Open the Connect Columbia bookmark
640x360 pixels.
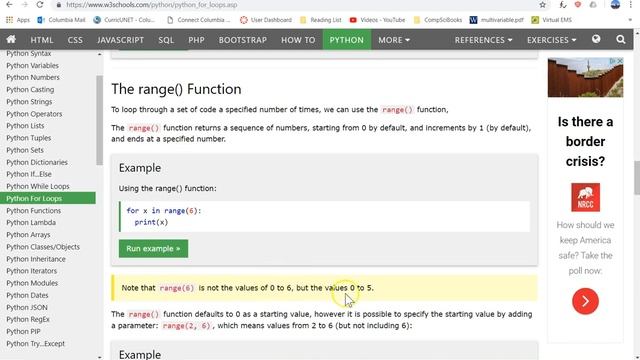click(199, 20)
